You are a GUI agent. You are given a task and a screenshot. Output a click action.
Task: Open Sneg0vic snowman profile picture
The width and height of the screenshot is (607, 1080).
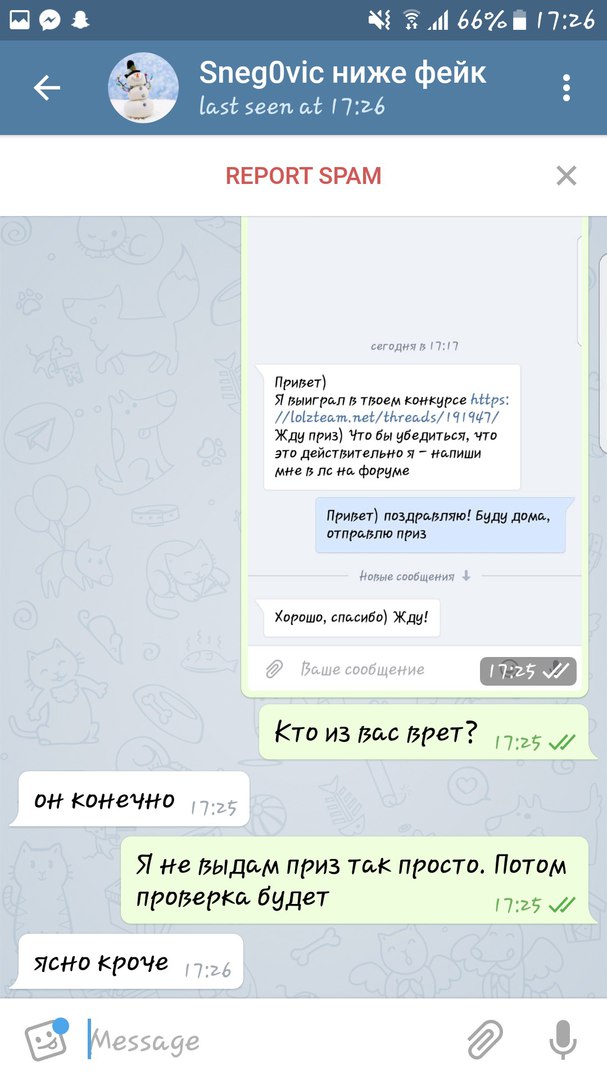[143, 87]
